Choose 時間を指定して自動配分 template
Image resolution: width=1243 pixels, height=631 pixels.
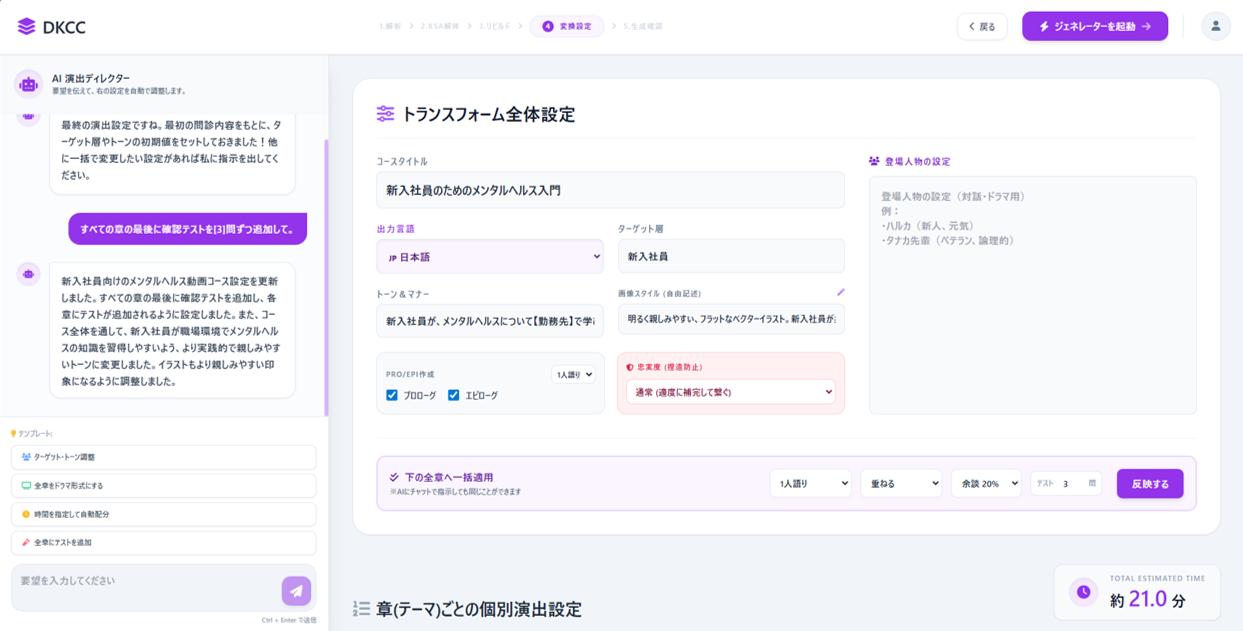164,514
